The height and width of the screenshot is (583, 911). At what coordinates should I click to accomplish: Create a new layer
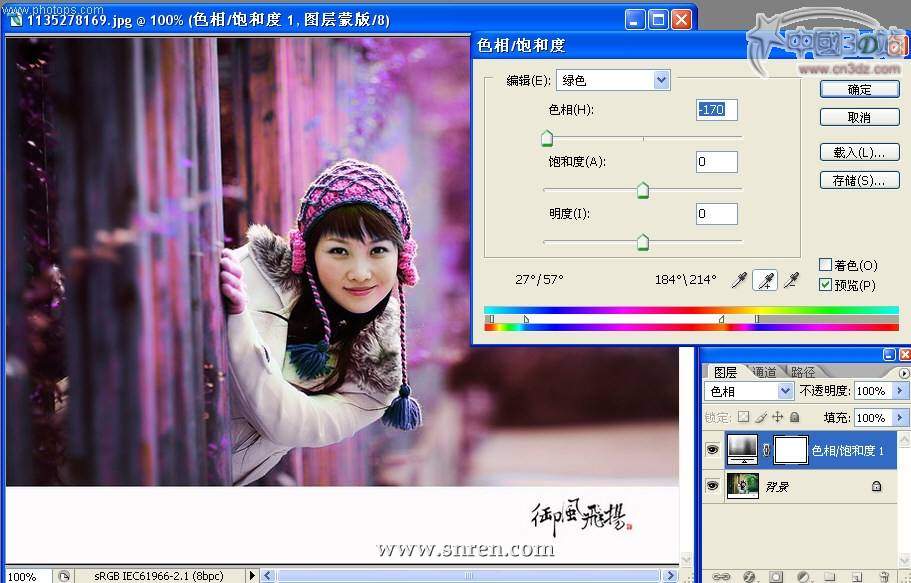[857, 577]
